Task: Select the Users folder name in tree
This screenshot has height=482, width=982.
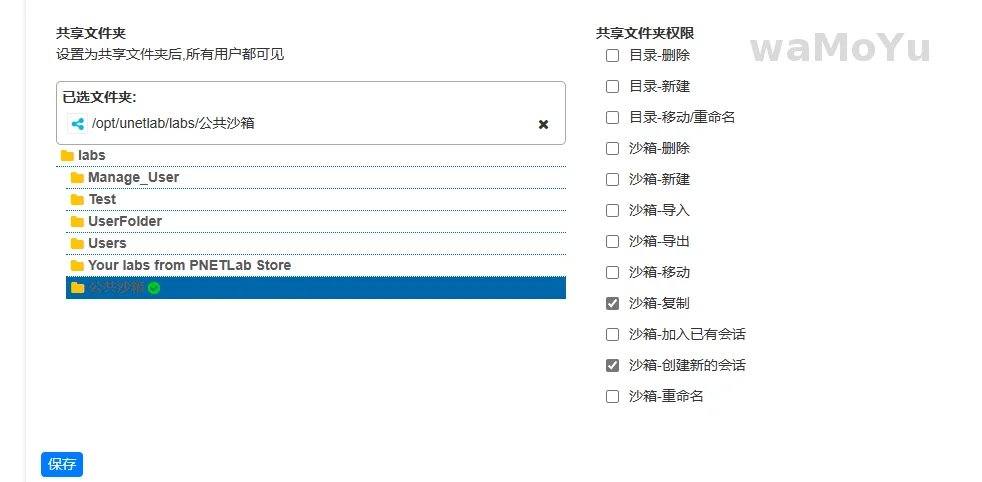Action: pyautogui.click(x=107, y=244)
